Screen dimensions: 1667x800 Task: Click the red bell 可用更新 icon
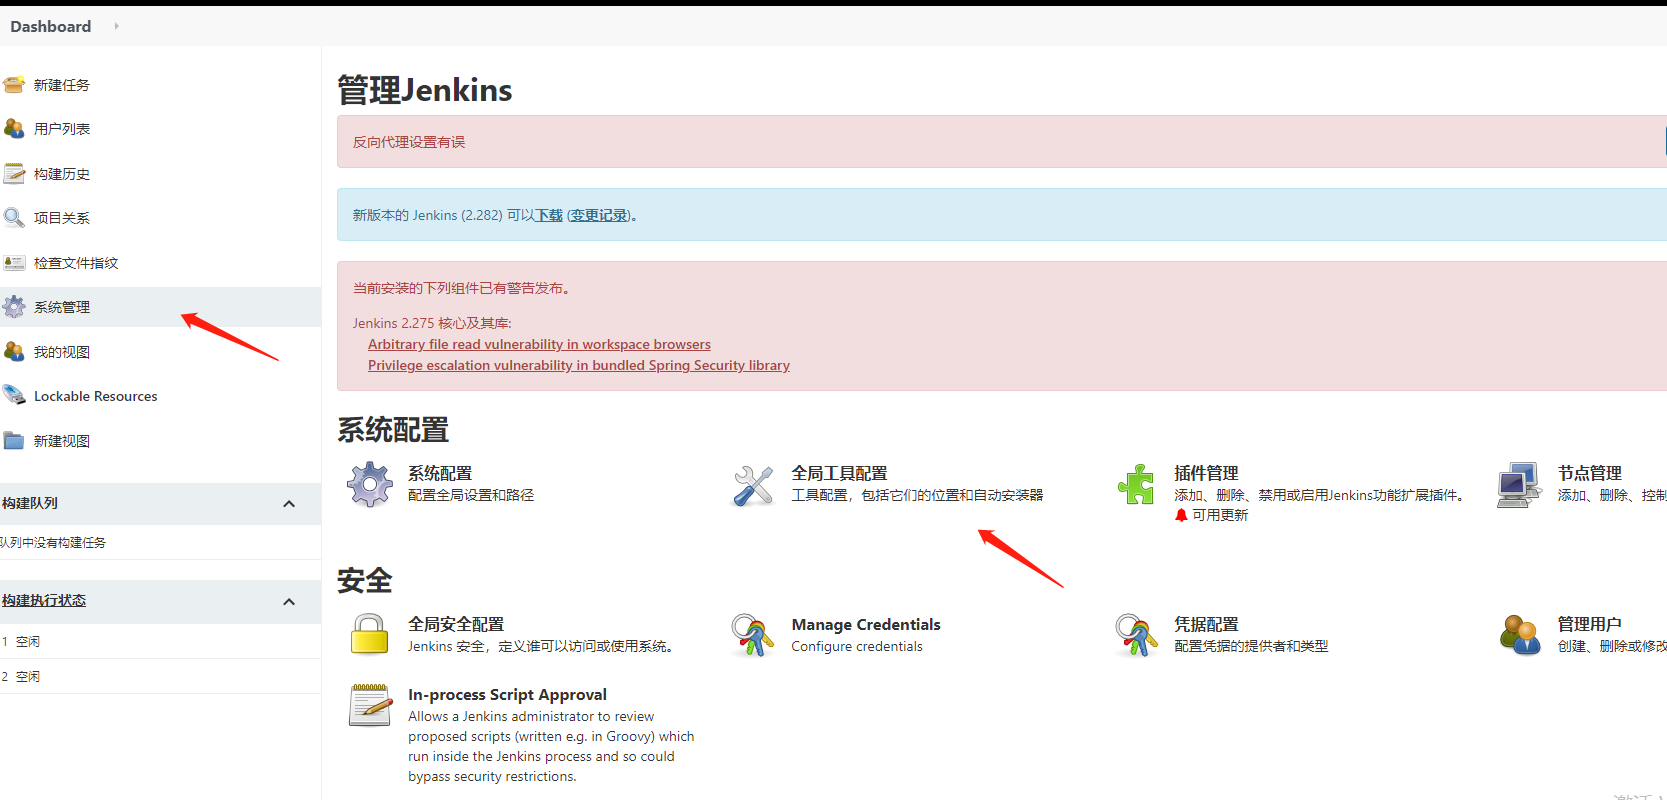point(1181,515)
